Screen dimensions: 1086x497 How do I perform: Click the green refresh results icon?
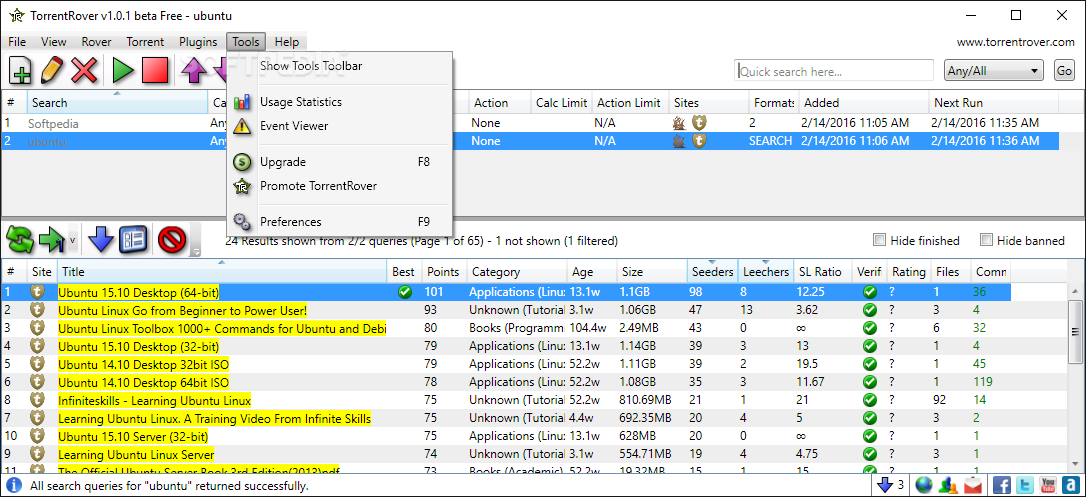pos(20,240)
